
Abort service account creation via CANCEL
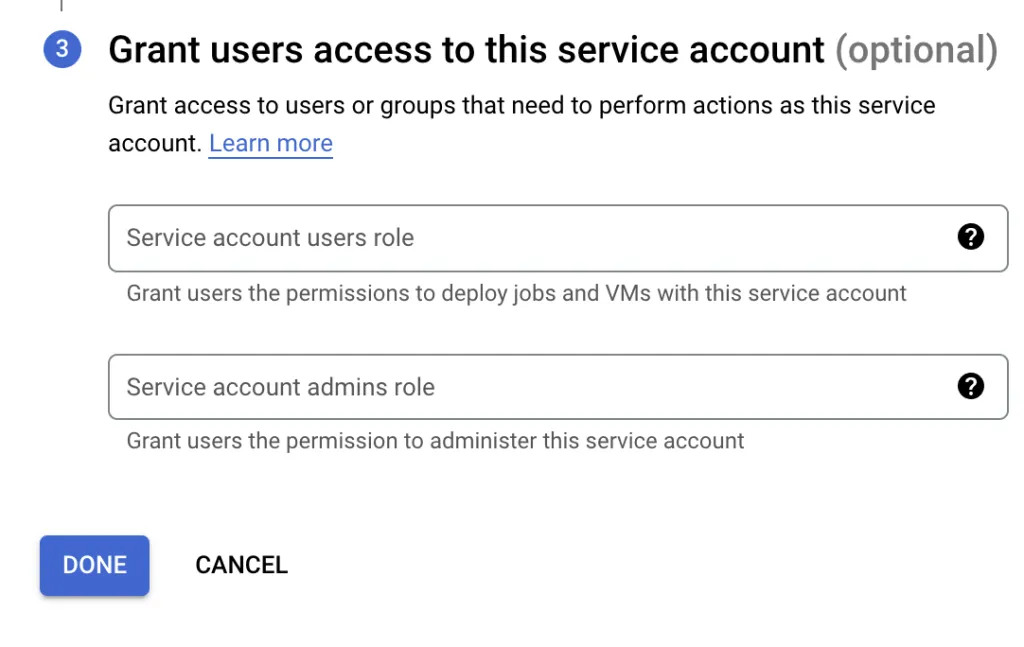pos(241,565)
